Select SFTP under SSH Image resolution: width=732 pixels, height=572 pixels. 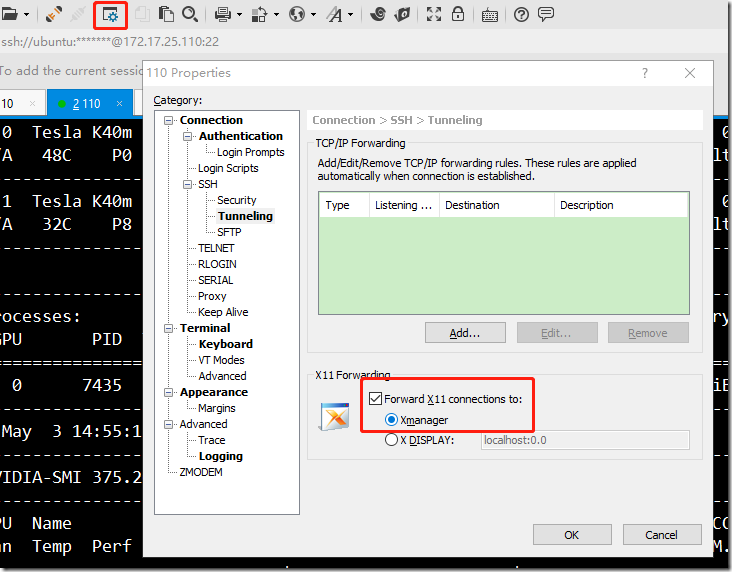pyautogui.click(x=229, y=232)
